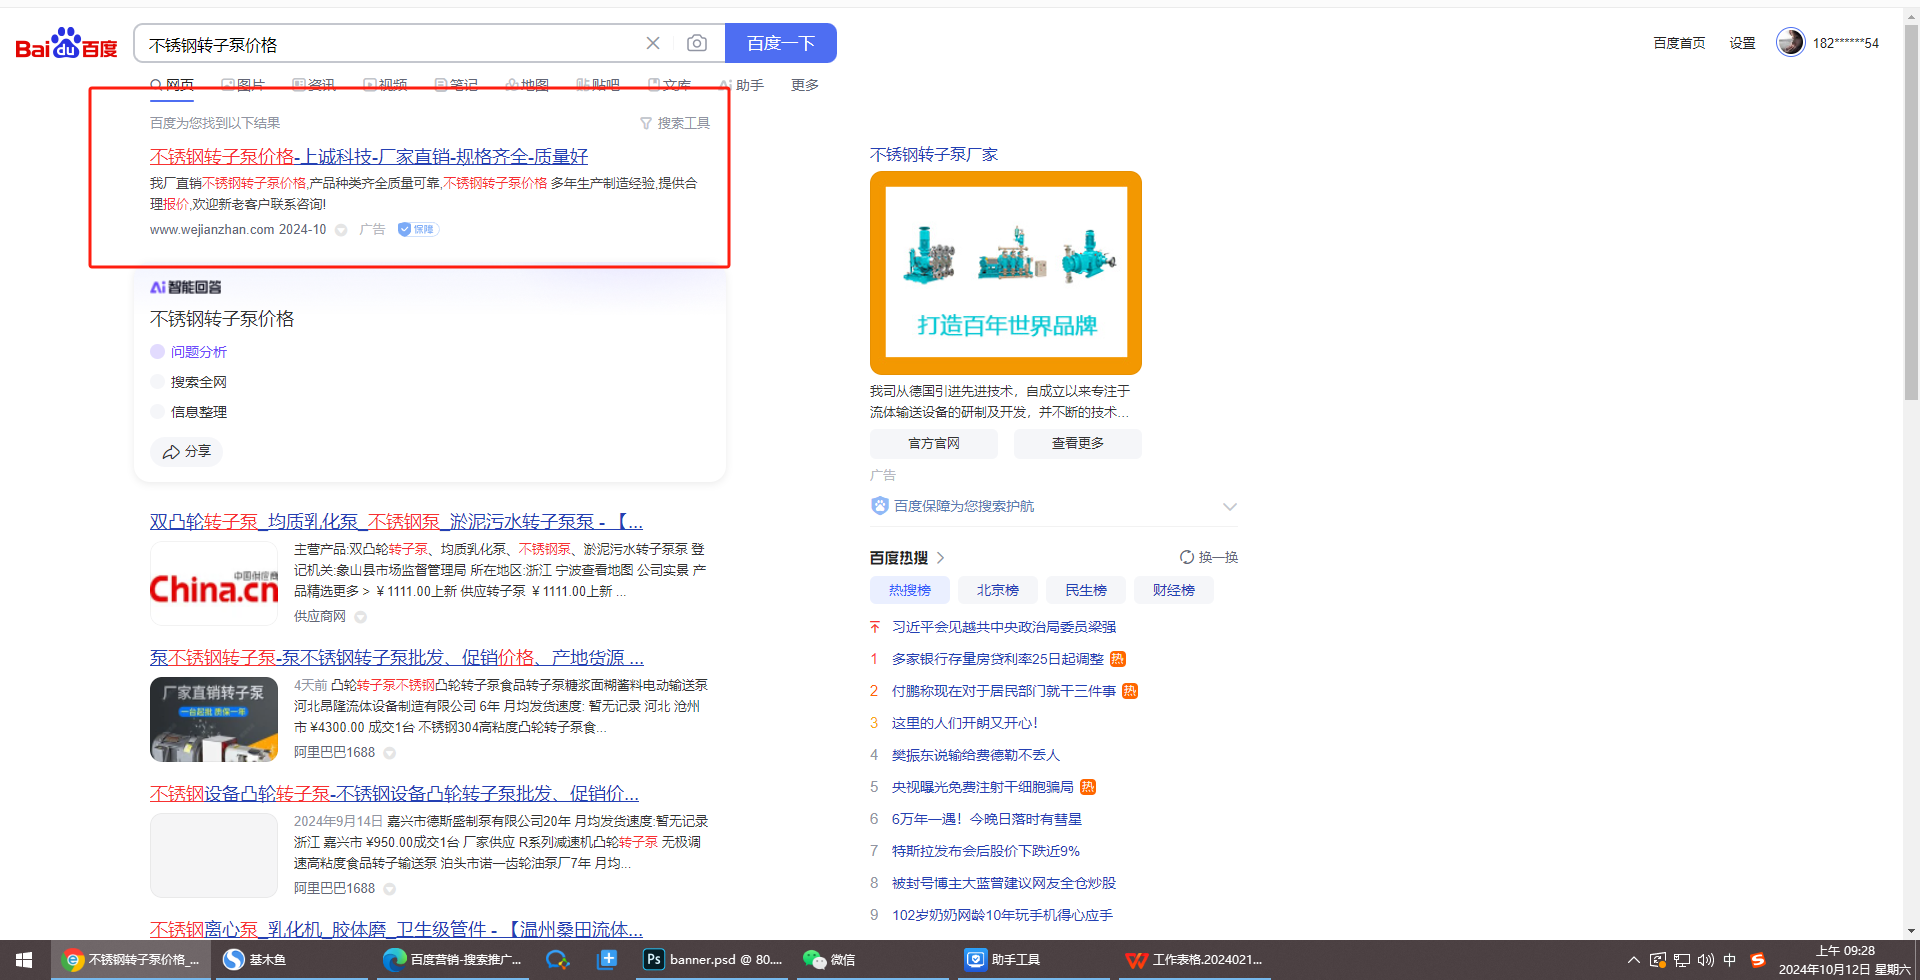1920x980 pixels.
Task: Open the WPS 工作表格 taskbar item
Action: pos(1194,959)
